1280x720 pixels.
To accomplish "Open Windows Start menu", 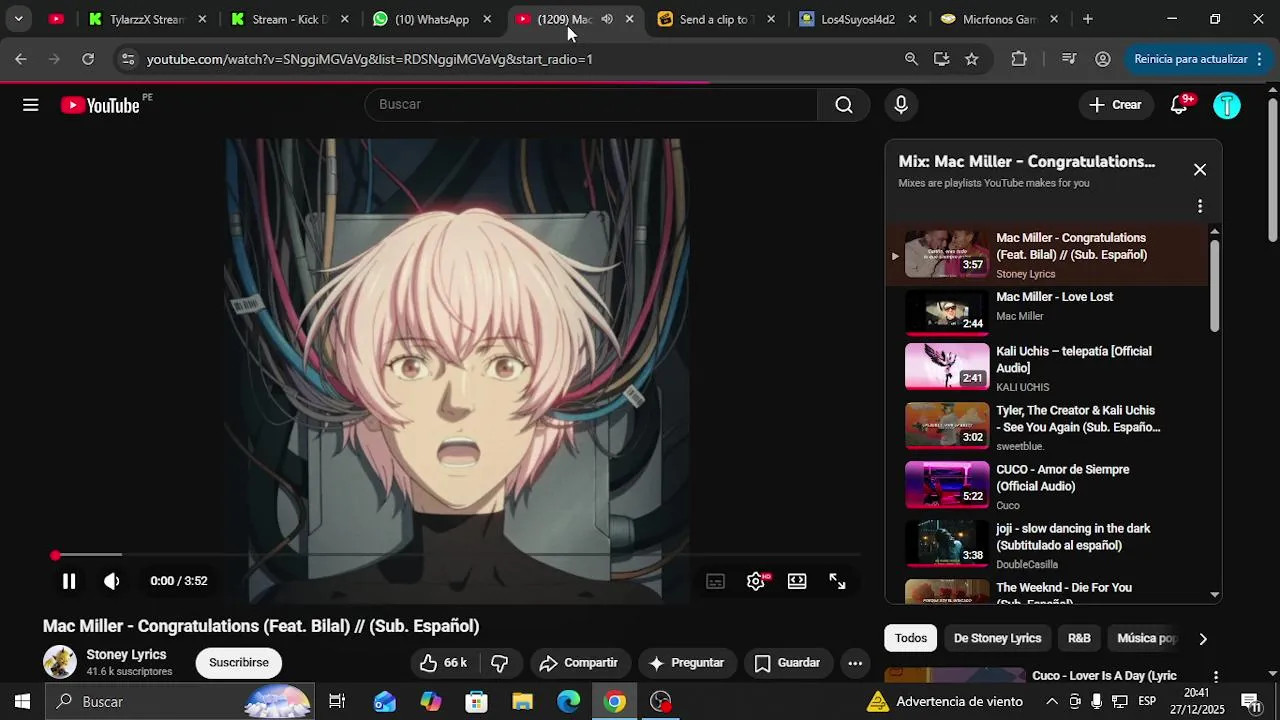I will (x=22, y=702).
